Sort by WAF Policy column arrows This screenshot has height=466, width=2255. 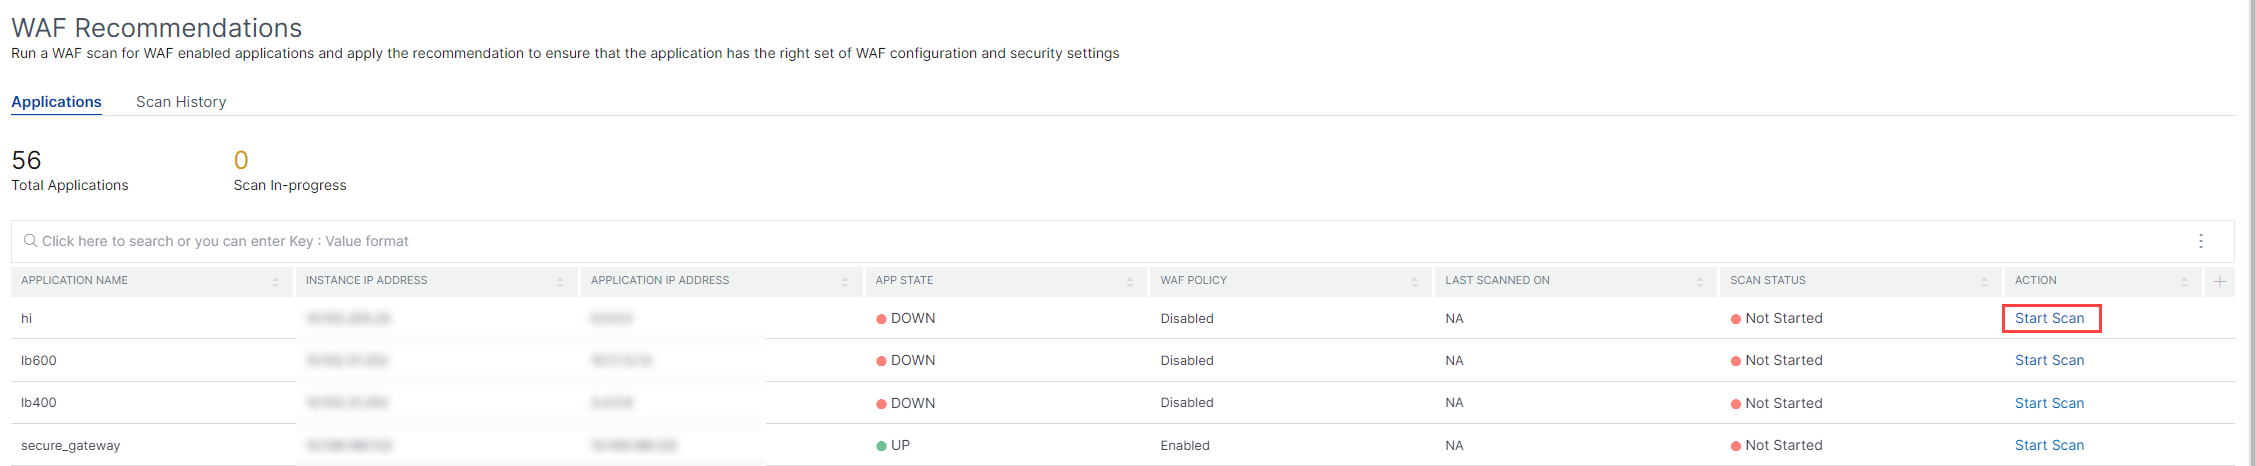point(1414,282)
